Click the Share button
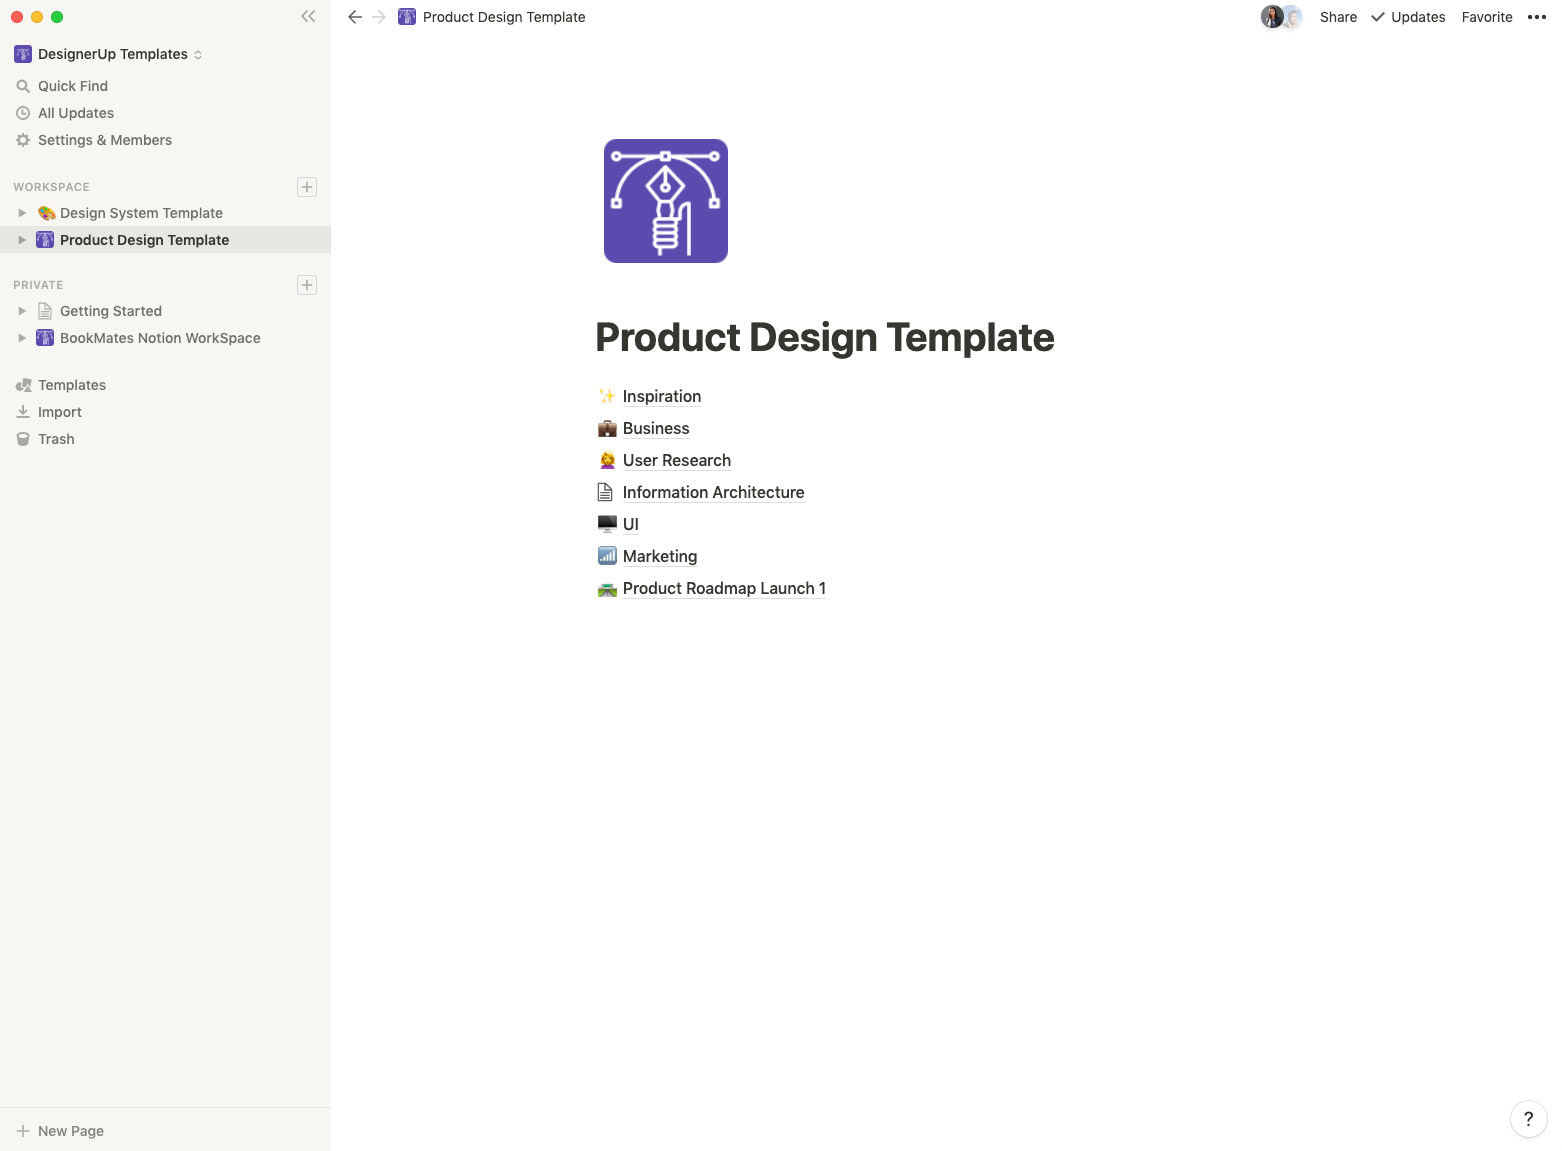Screen dimensions: 1562x1151 coord(1338,17)
